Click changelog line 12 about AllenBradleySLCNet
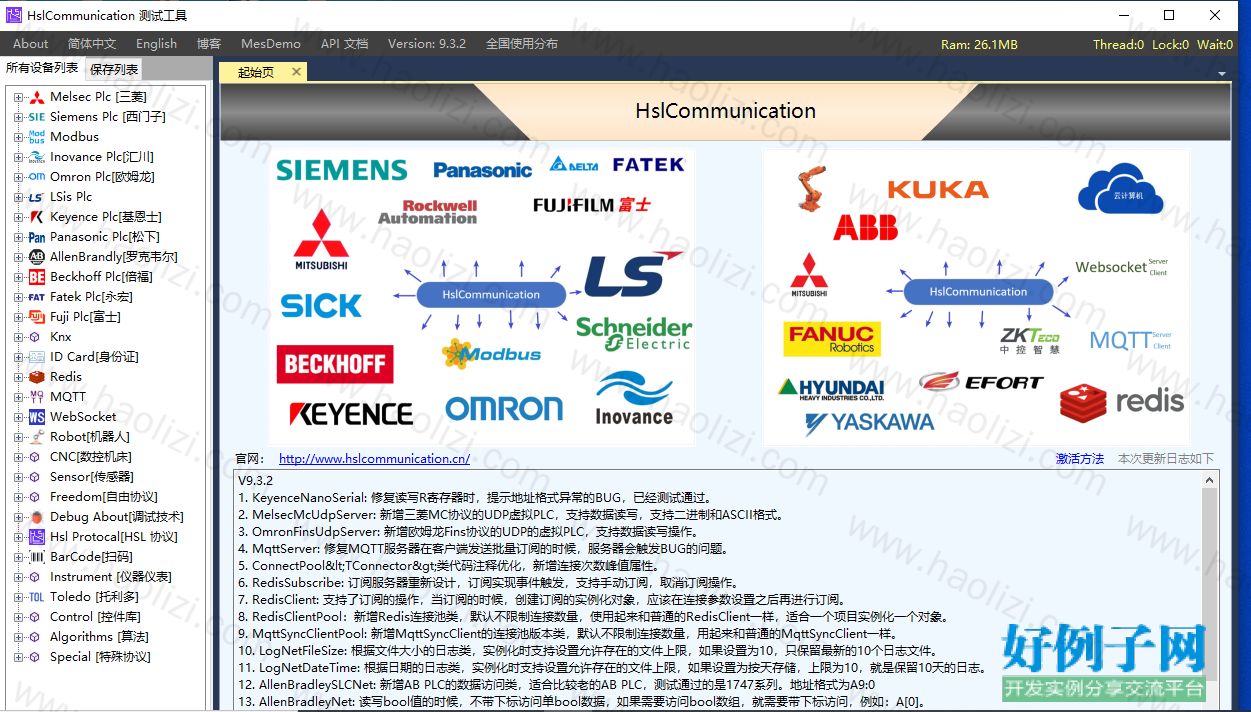The width and height of the screenshot is (1251, 712). 556,685
